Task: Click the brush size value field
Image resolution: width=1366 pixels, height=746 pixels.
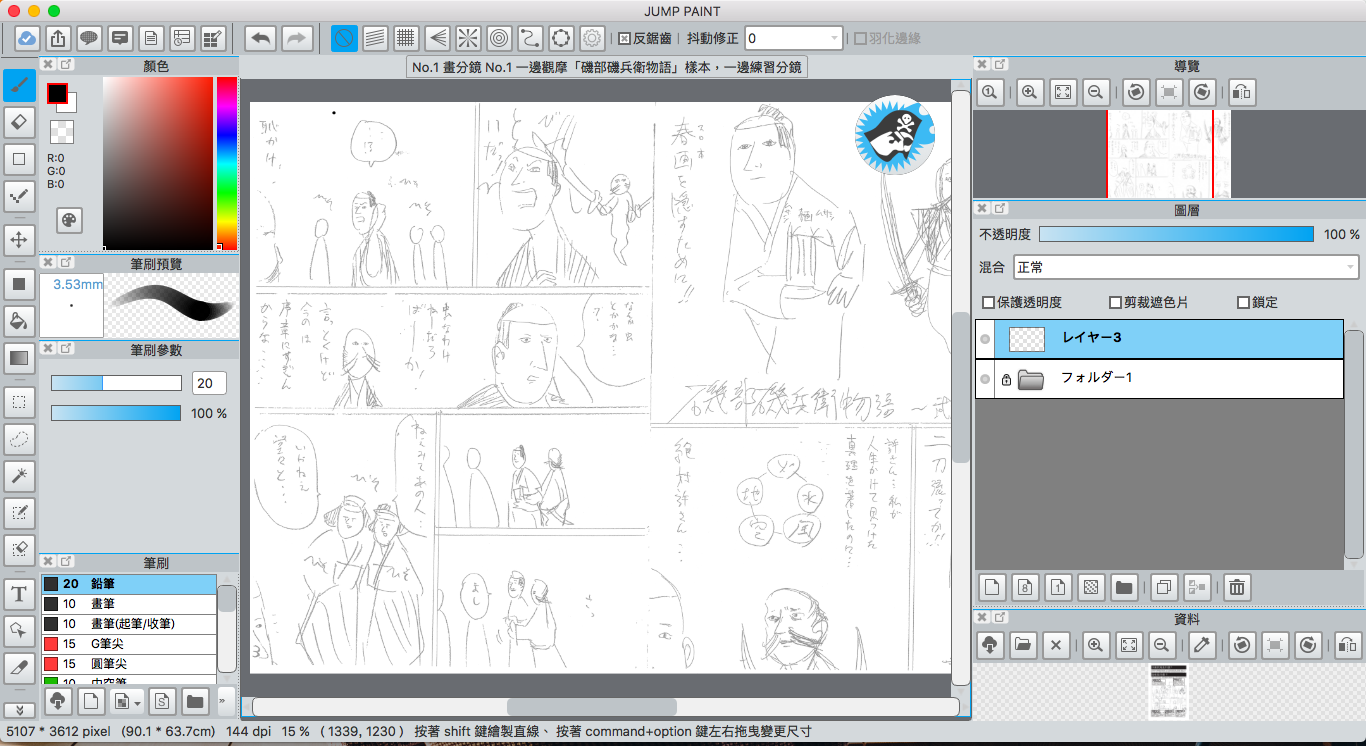Action: pos(210,383)
